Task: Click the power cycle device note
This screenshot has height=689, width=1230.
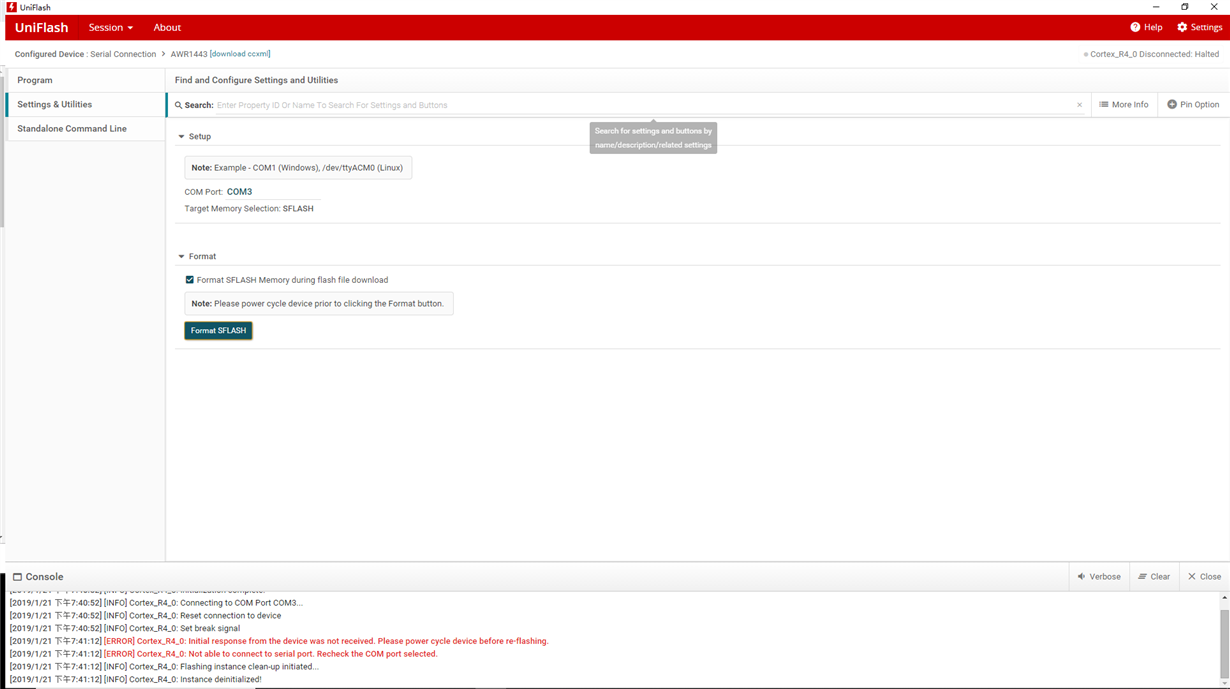Action: [x=318, y=303]
